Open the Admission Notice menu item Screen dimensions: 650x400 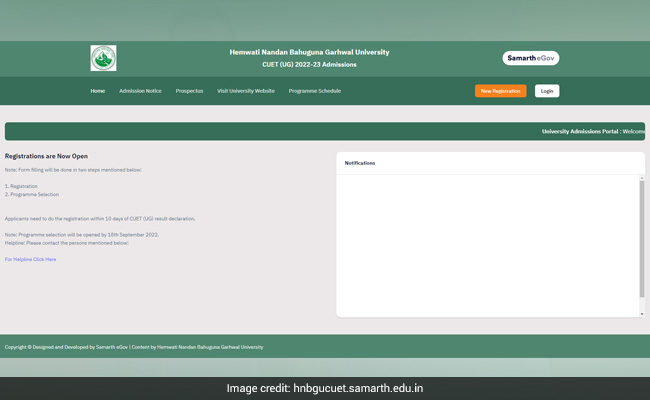click(x=140, y=91)
